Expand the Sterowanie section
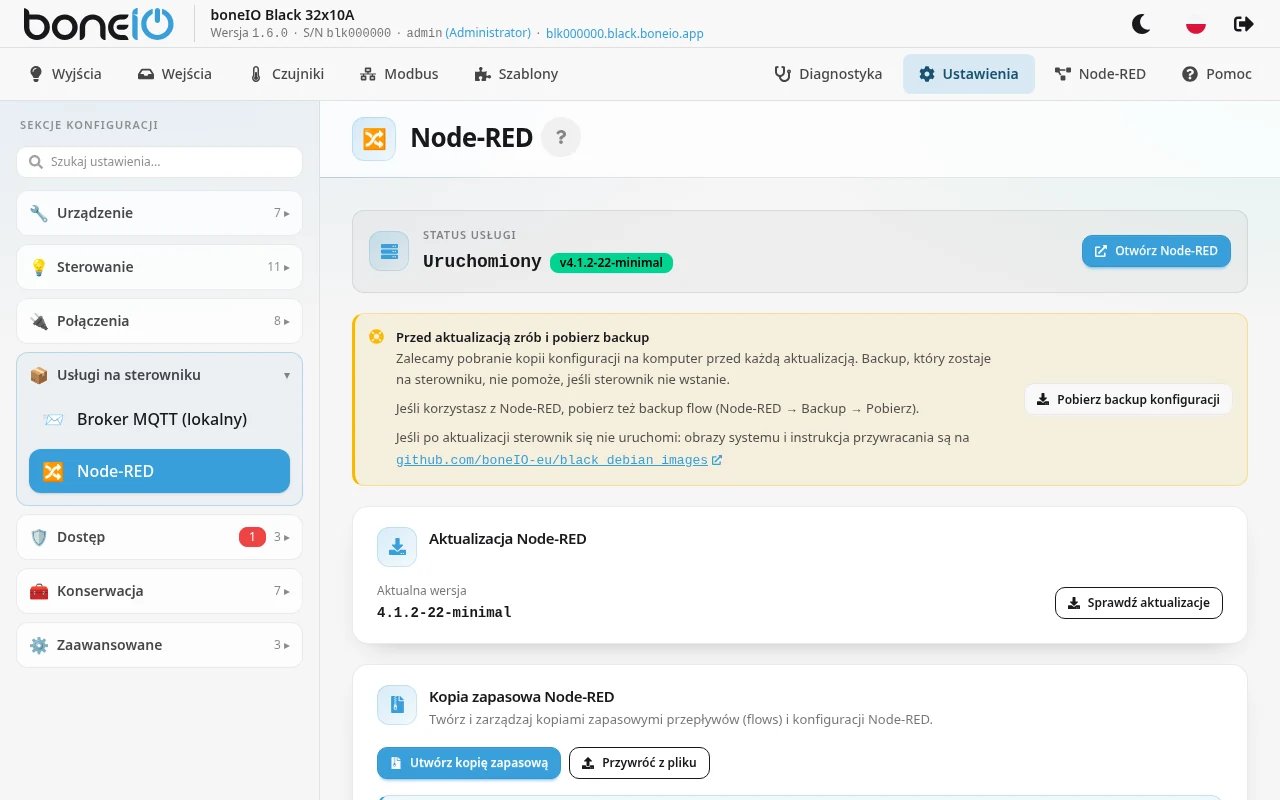Viewport: 1280px width, 800px height. pos(160,267)
